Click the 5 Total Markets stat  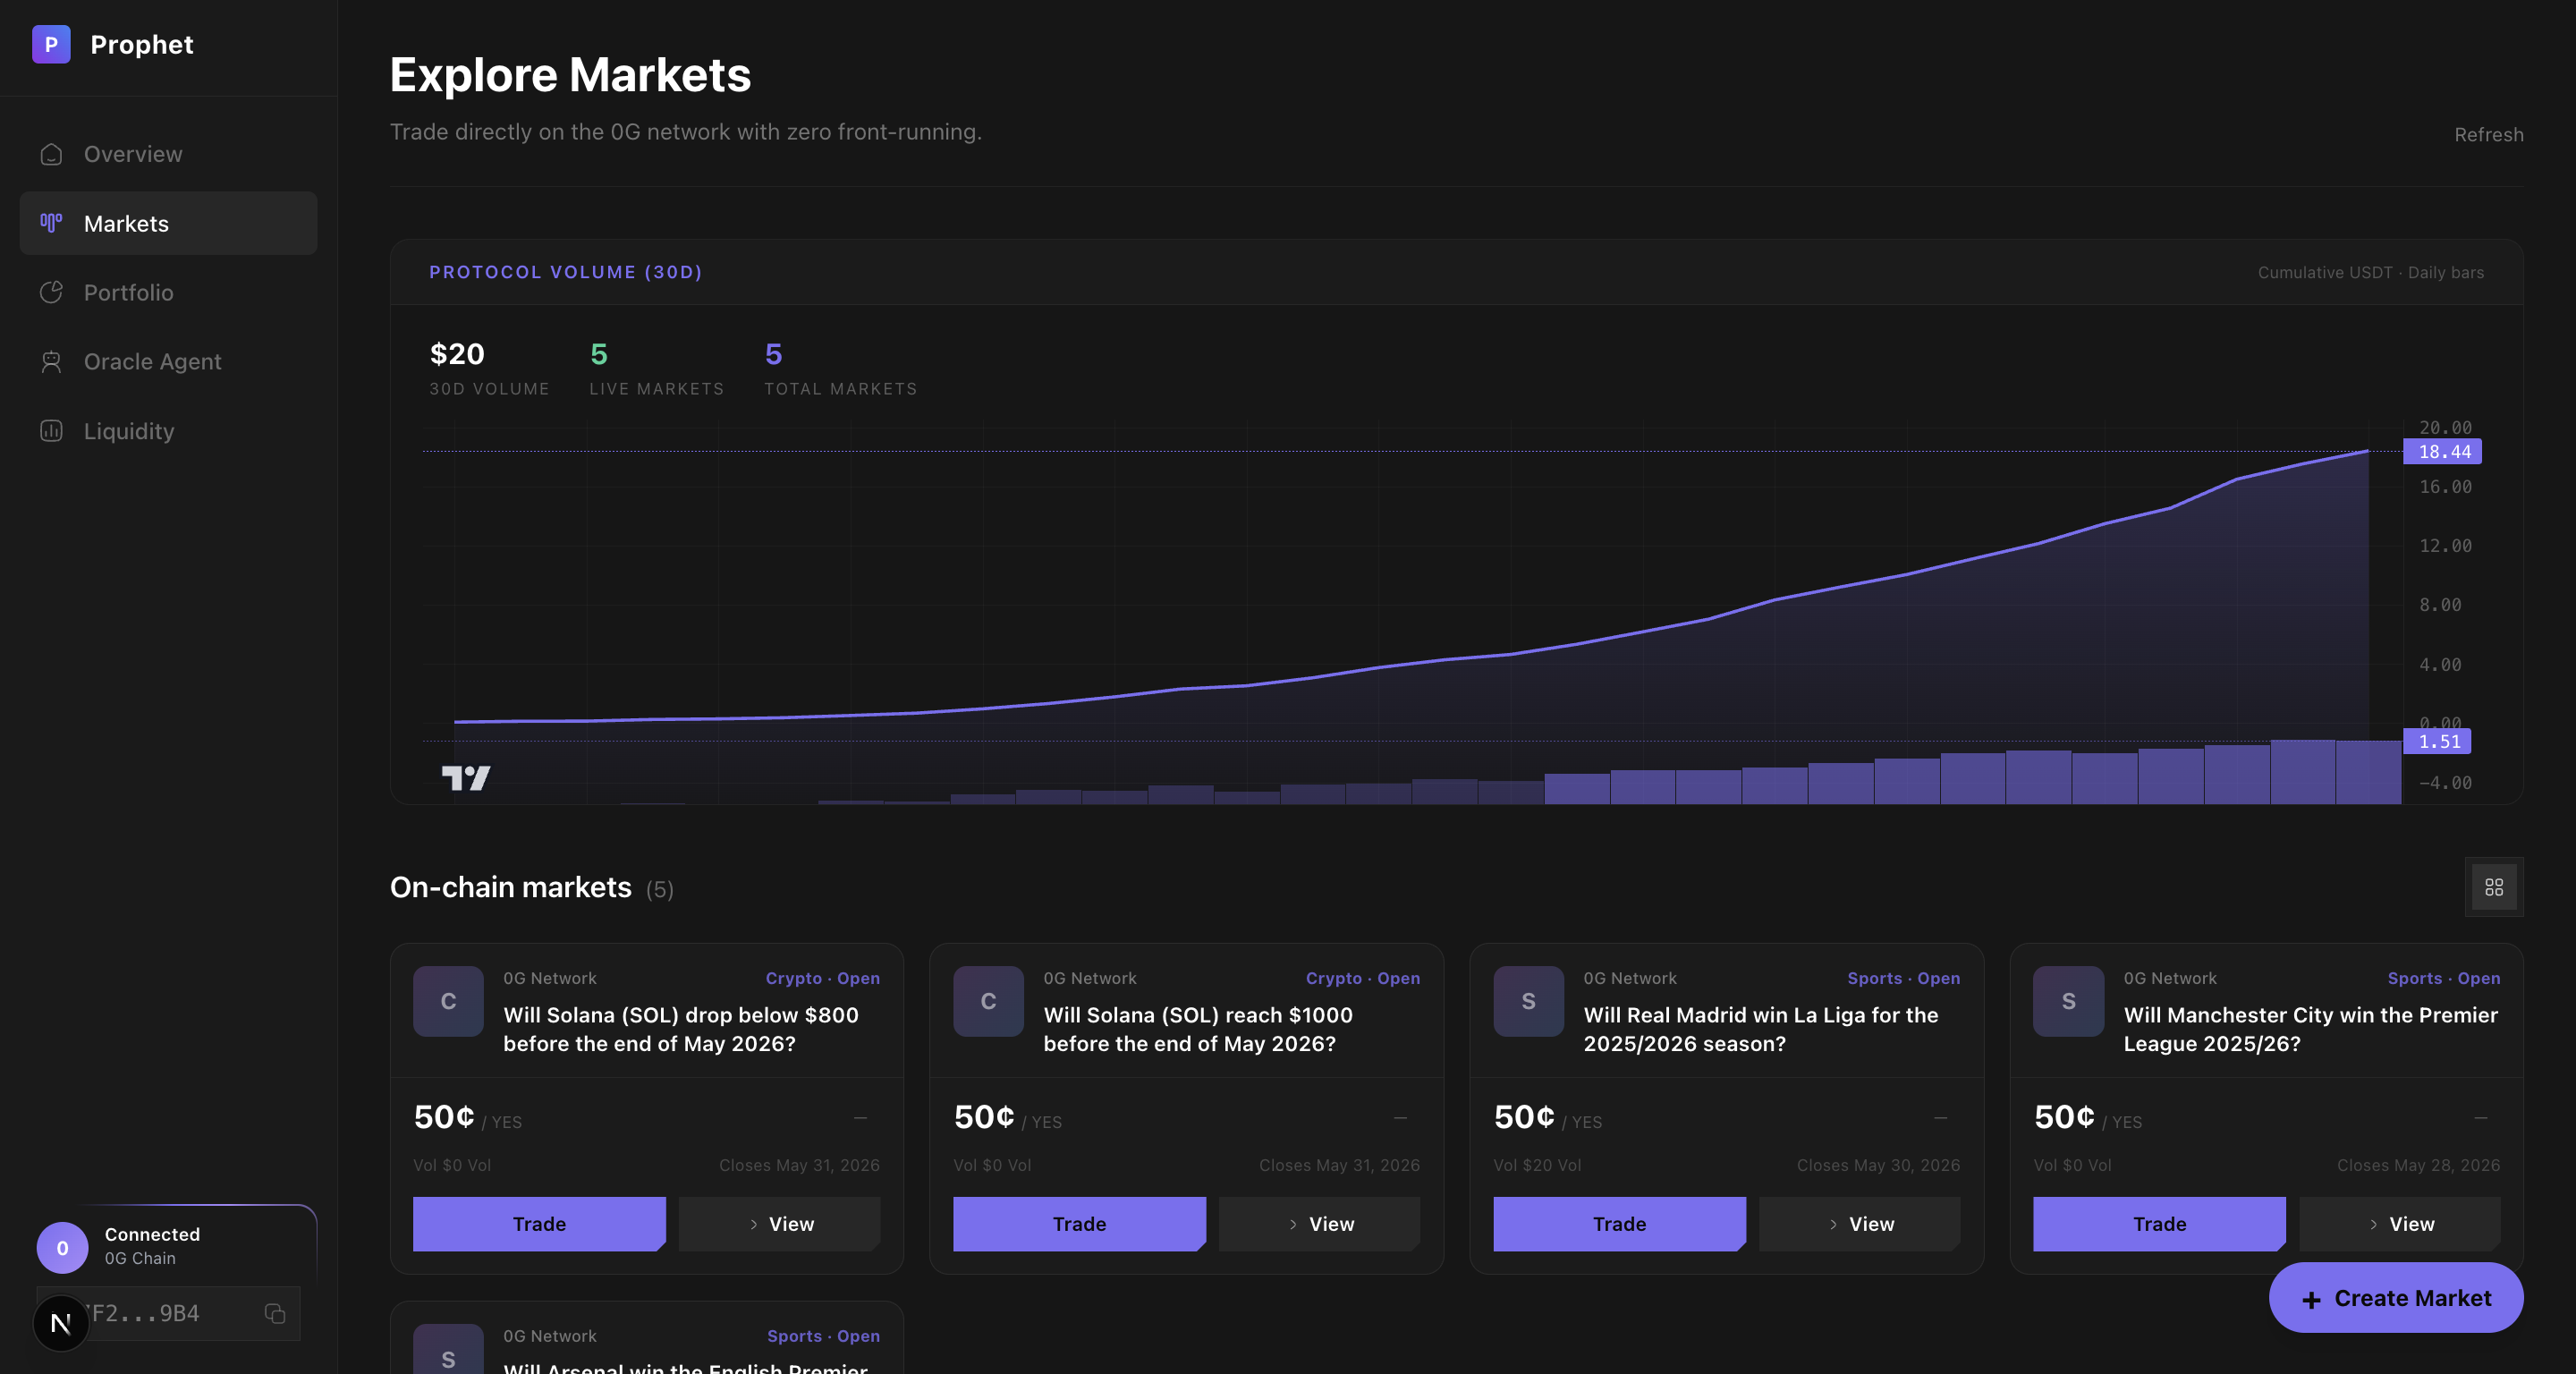(840, 368)
